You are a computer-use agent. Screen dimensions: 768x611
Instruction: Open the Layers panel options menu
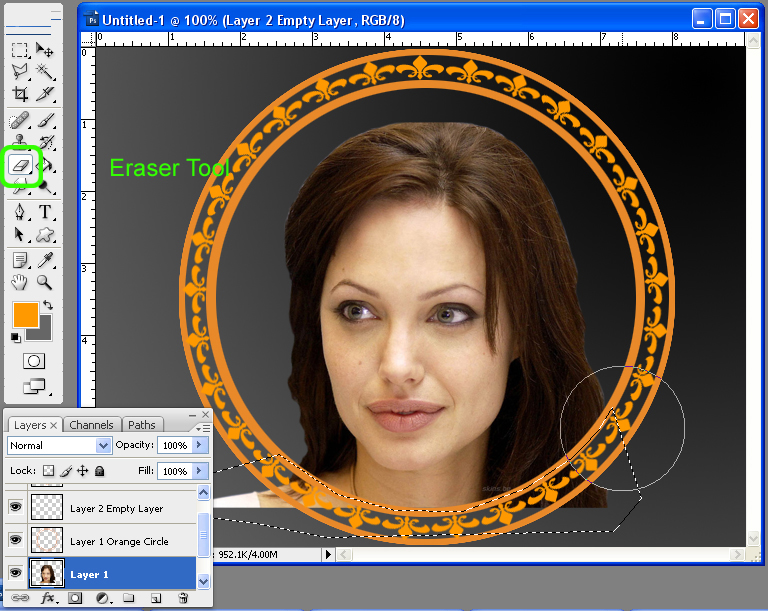(x=203, y=429)
